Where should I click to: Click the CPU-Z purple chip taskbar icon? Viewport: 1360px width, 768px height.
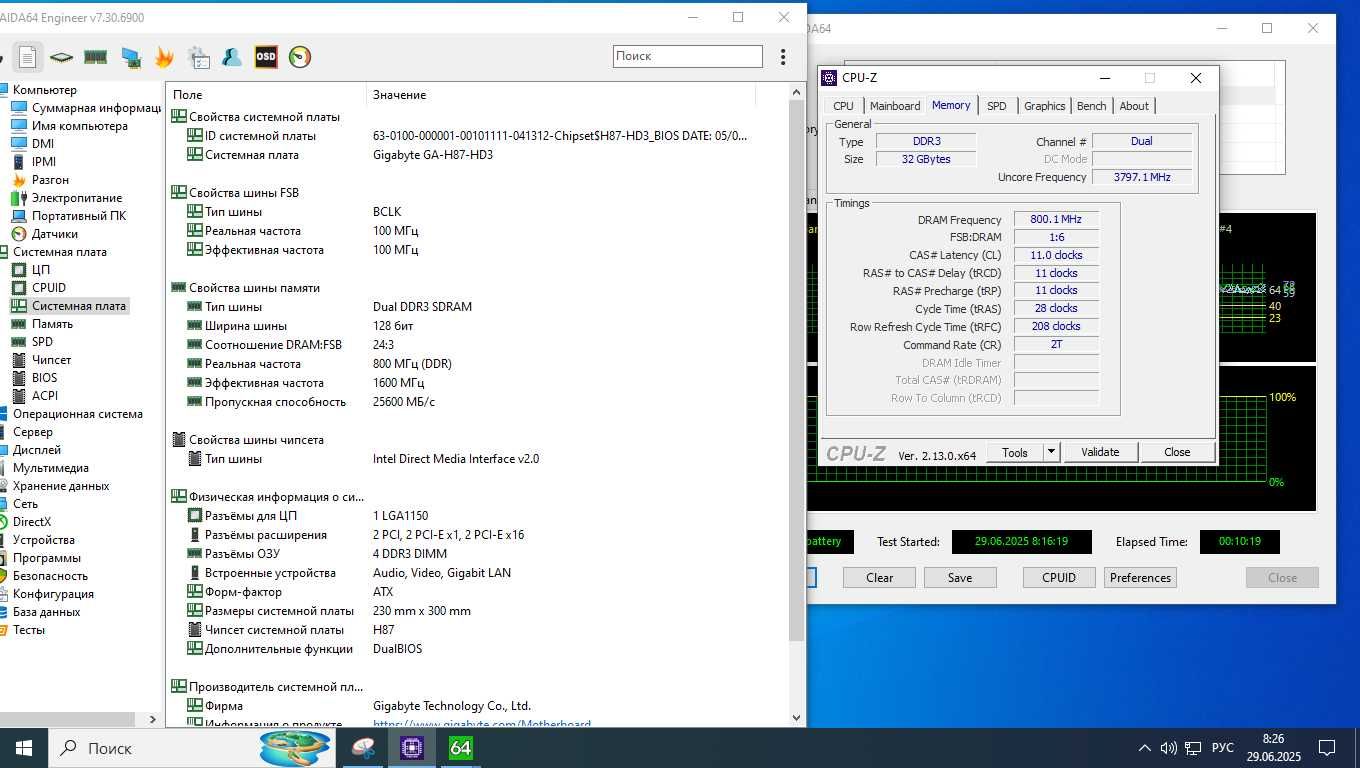412,748
